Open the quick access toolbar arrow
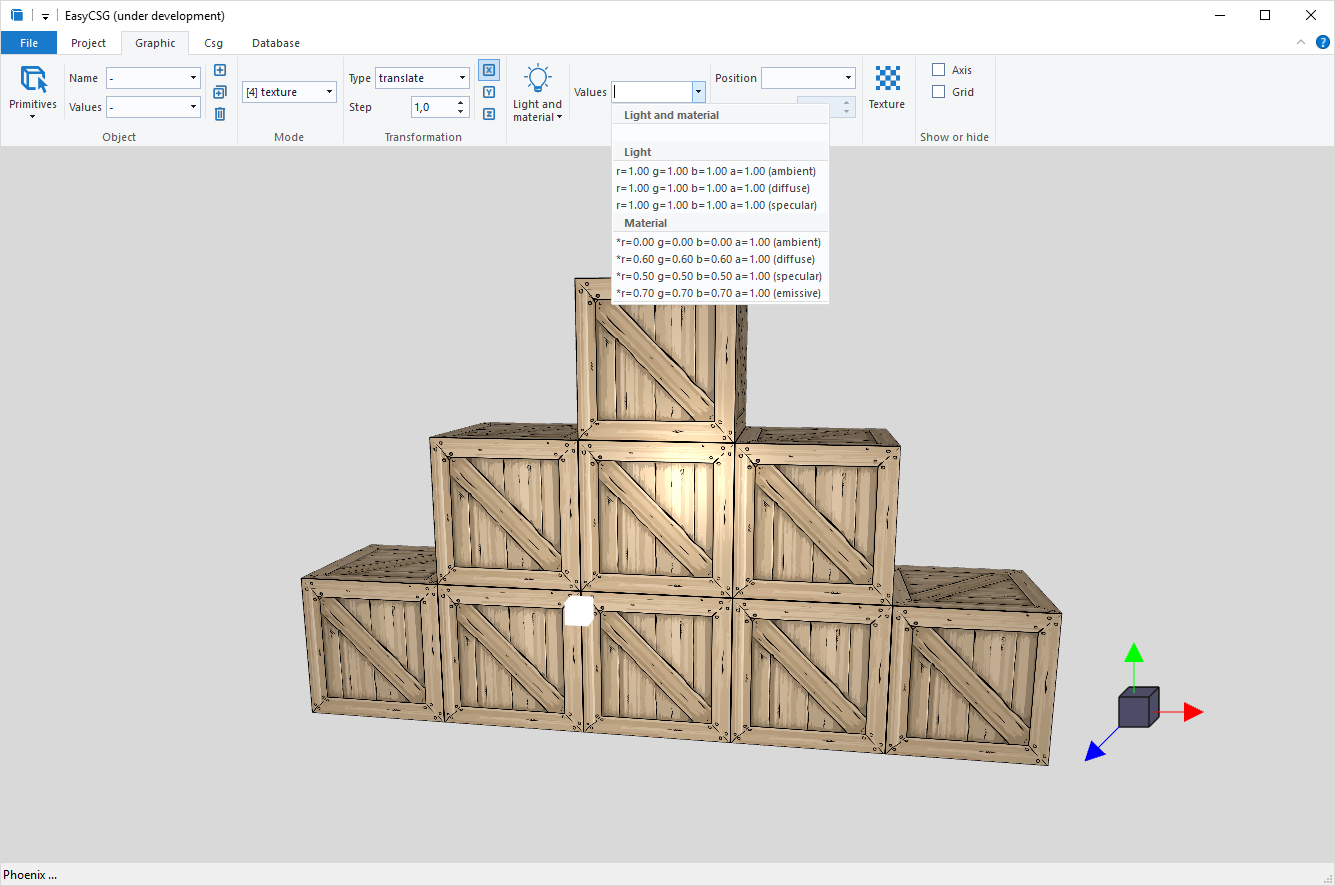Screen dimensions: 1335x886 [x=45, y=16]
